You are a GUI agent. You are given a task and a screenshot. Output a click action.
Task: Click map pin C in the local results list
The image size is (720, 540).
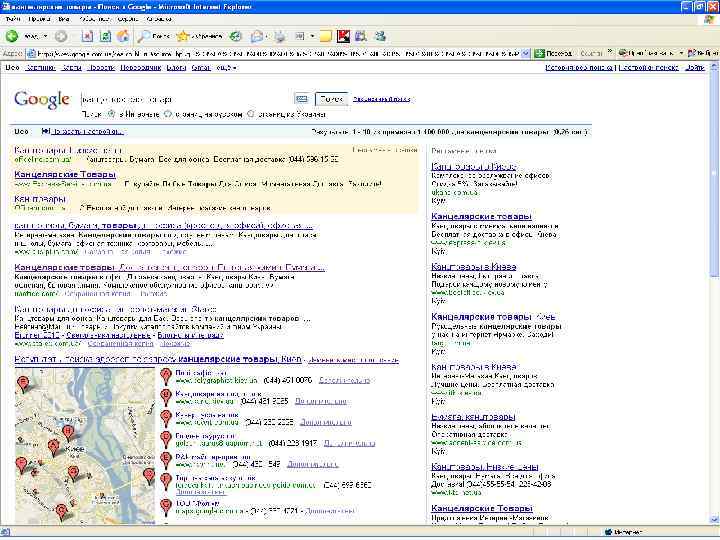(166, 418)
